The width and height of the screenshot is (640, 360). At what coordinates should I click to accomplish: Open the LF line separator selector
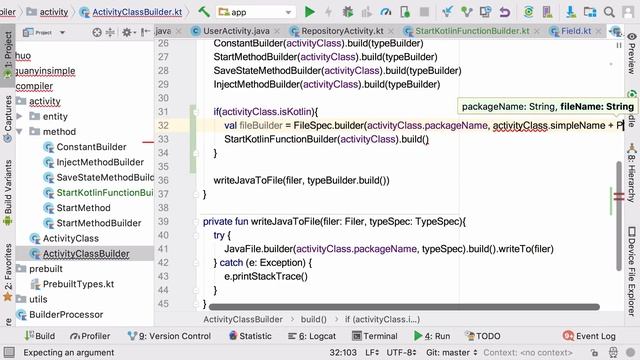(x=371, y=352)
